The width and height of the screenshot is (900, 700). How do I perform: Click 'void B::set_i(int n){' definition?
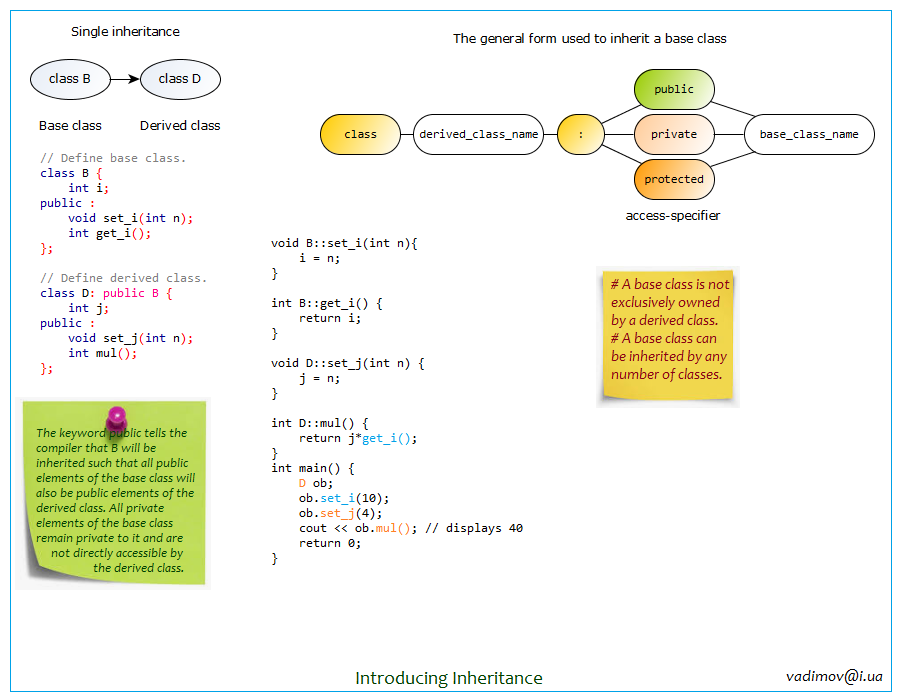pyautogui.click(x=344, y=243)
